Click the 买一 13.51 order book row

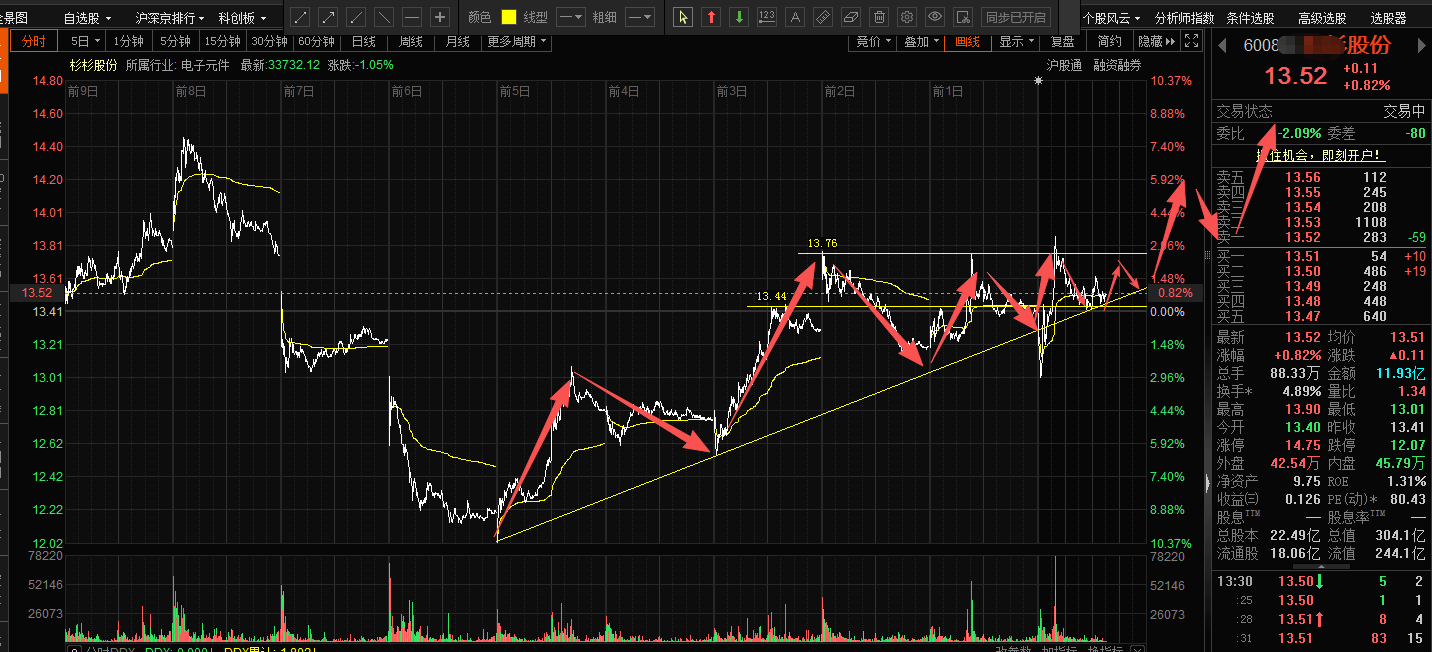(1320, 257)
